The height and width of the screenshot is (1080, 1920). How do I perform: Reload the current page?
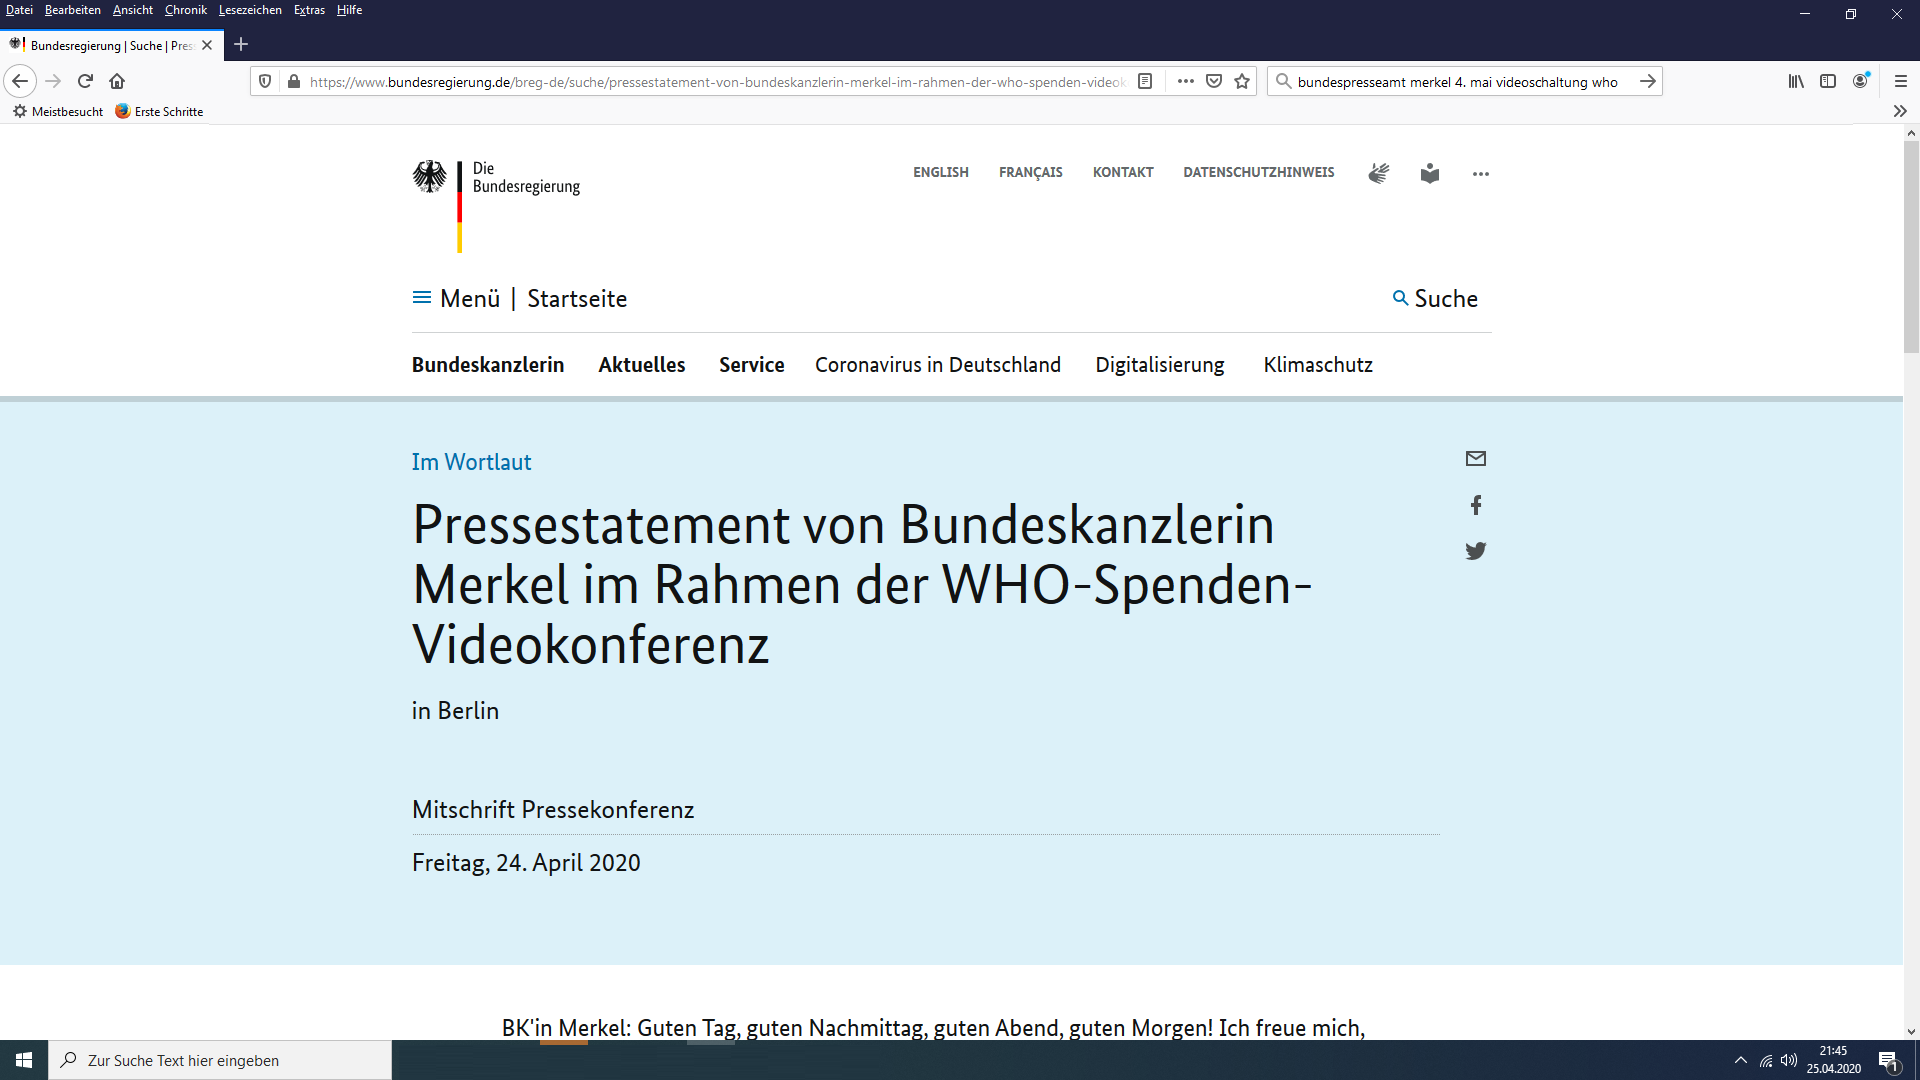click(x=85, y=82)
